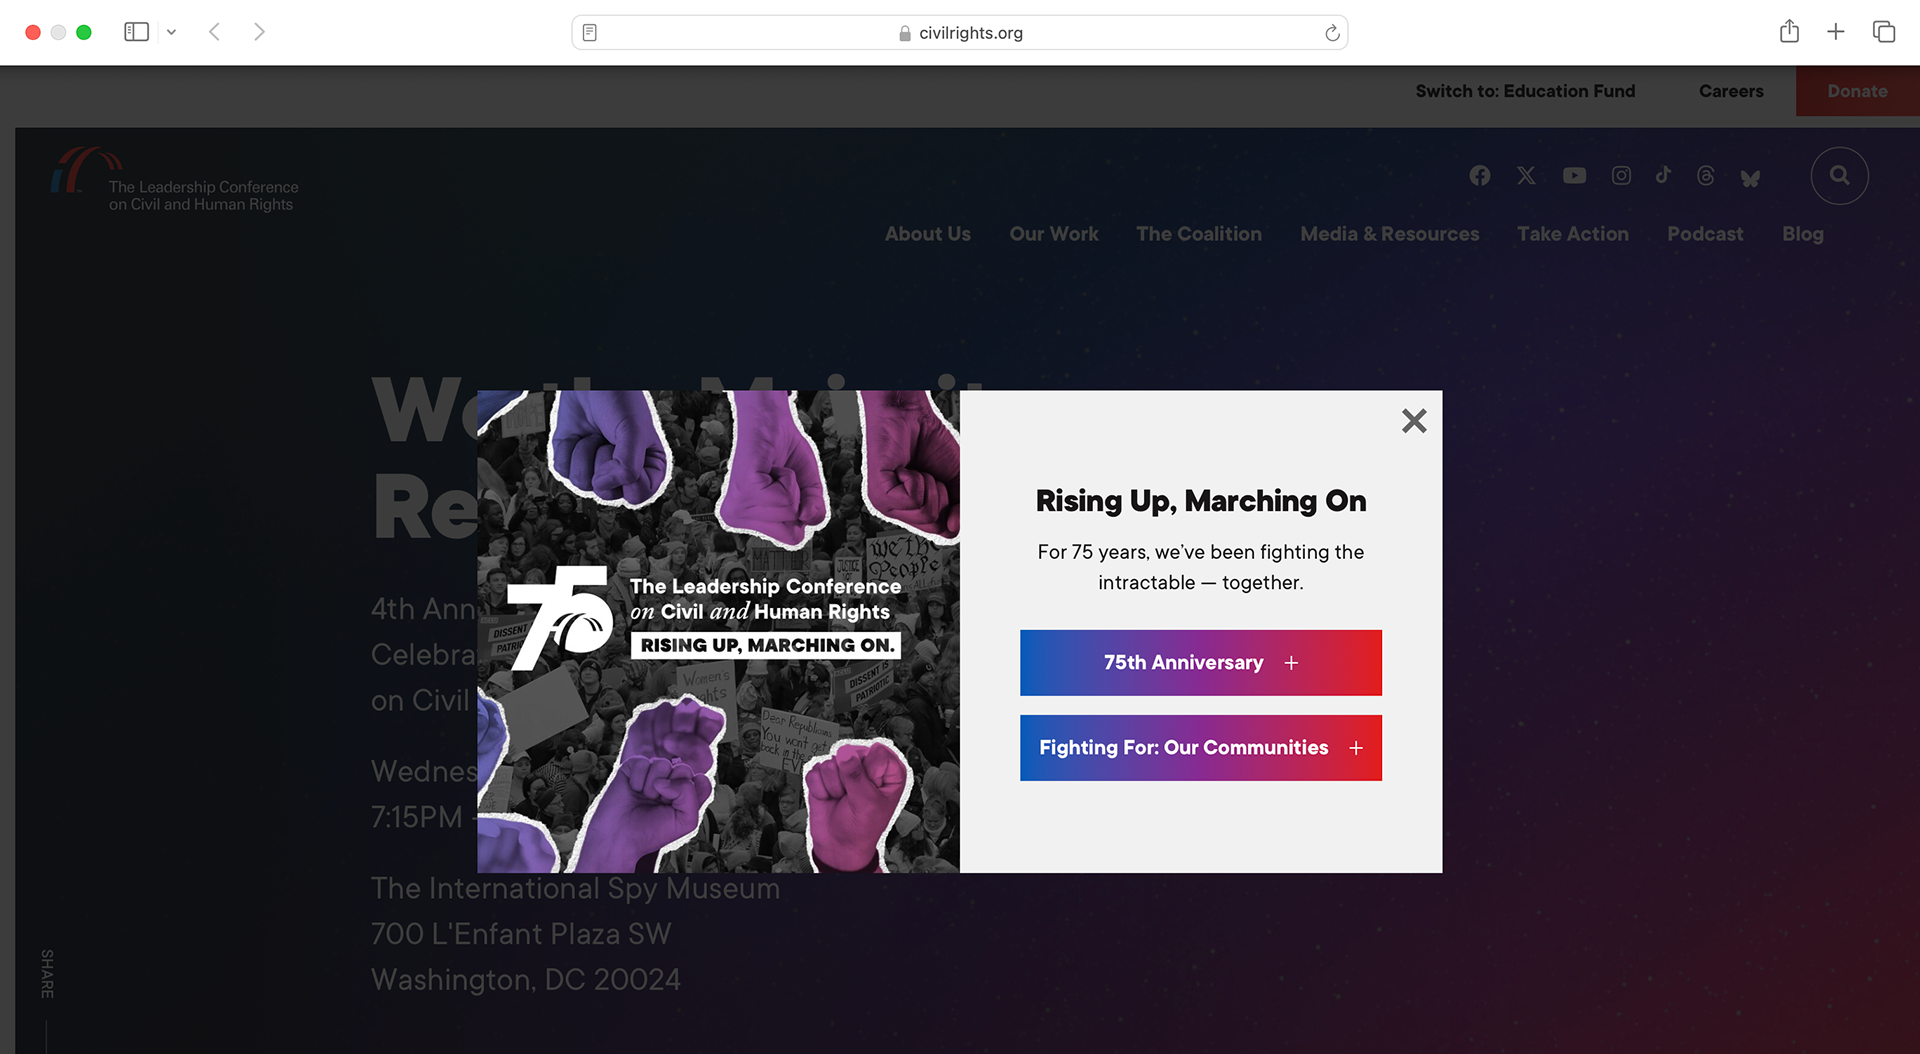Click the 'Rising Up, Marching On' heading
The height and width of the screenshot is (1054, 1920).
click(x=1201, y=501)
